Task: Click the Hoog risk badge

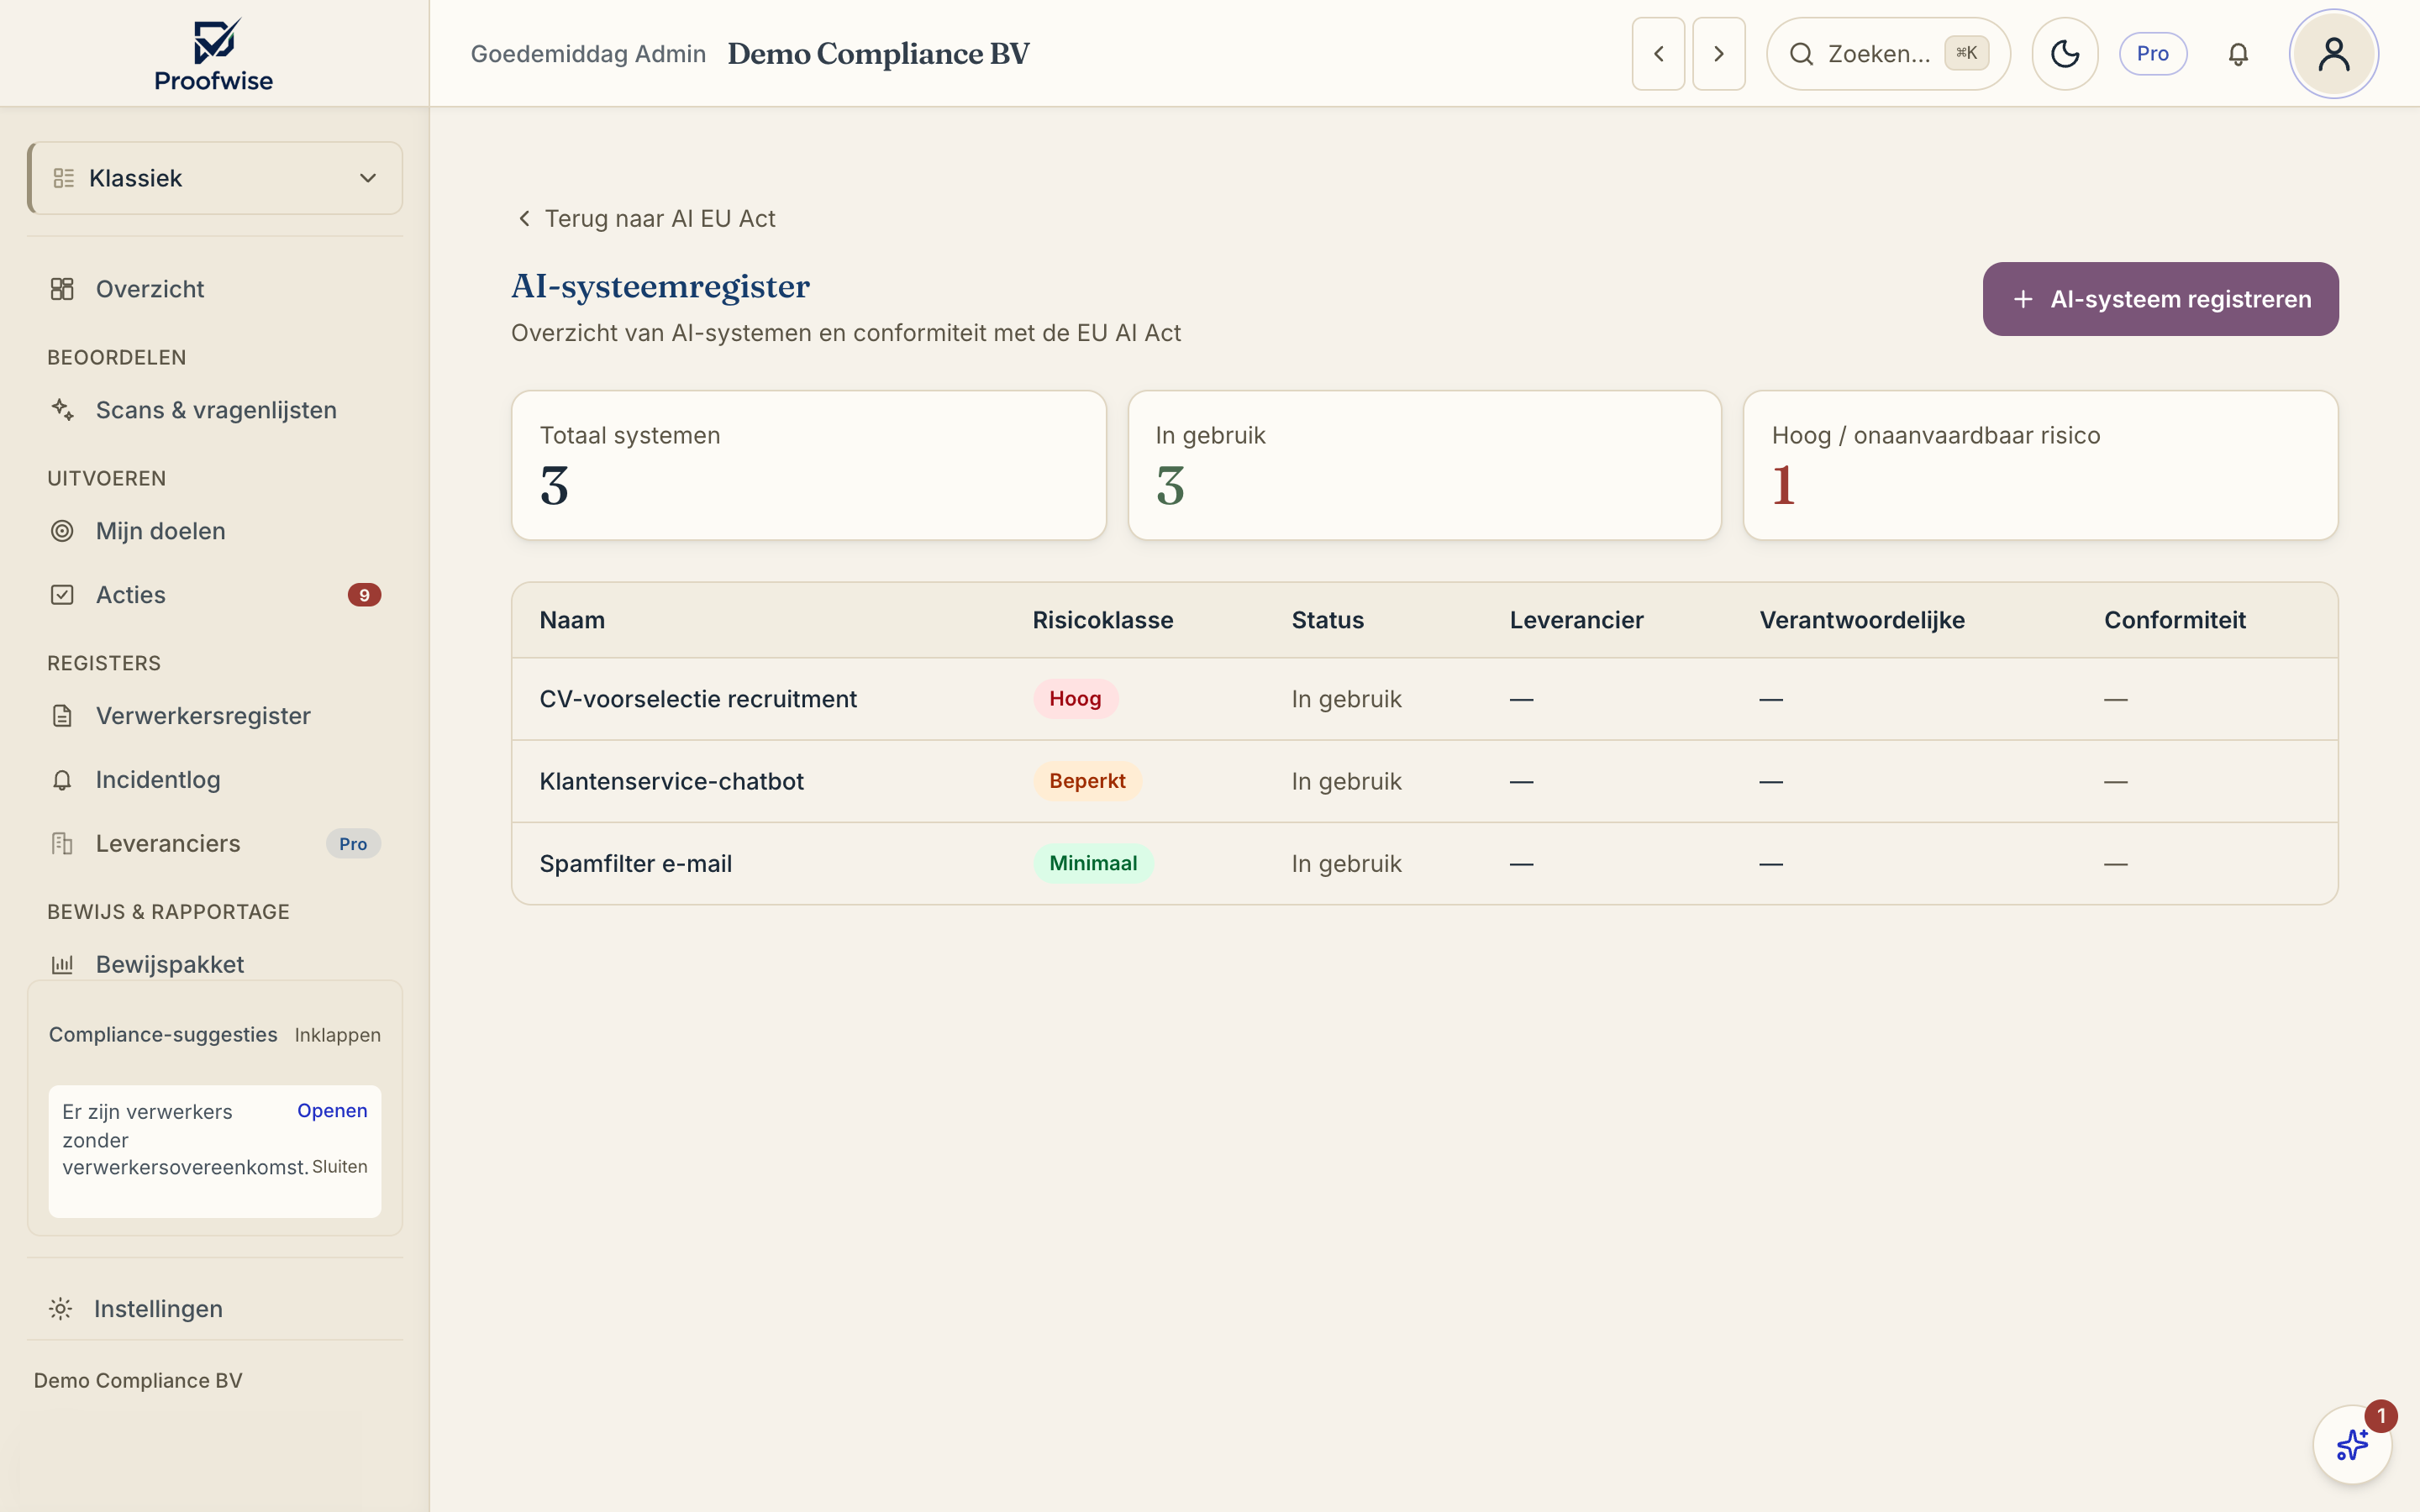Action: click(x=1075, y=699)
